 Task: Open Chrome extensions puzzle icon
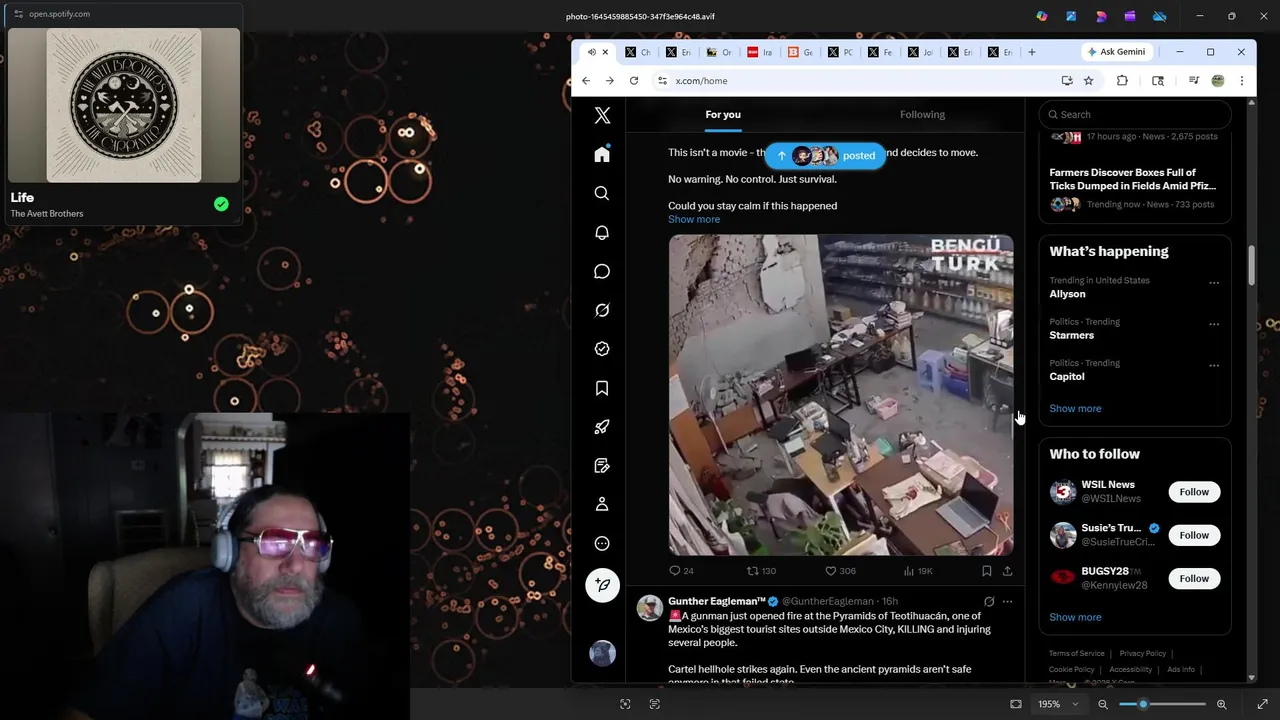(1122, 81)
